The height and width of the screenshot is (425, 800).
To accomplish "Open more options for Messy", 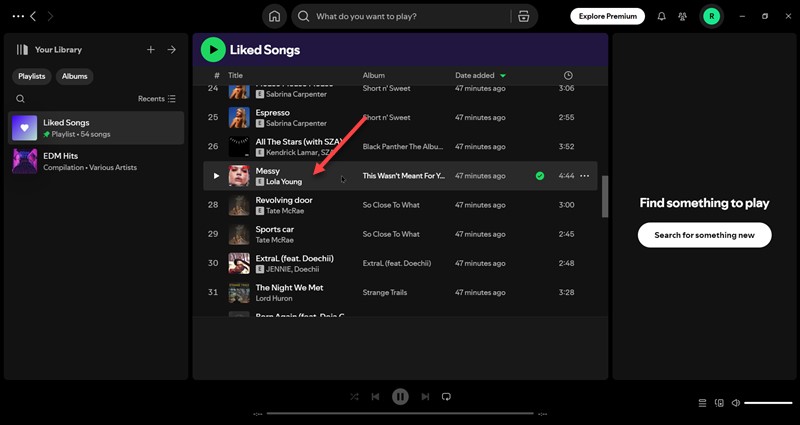I will pos(585,176).
